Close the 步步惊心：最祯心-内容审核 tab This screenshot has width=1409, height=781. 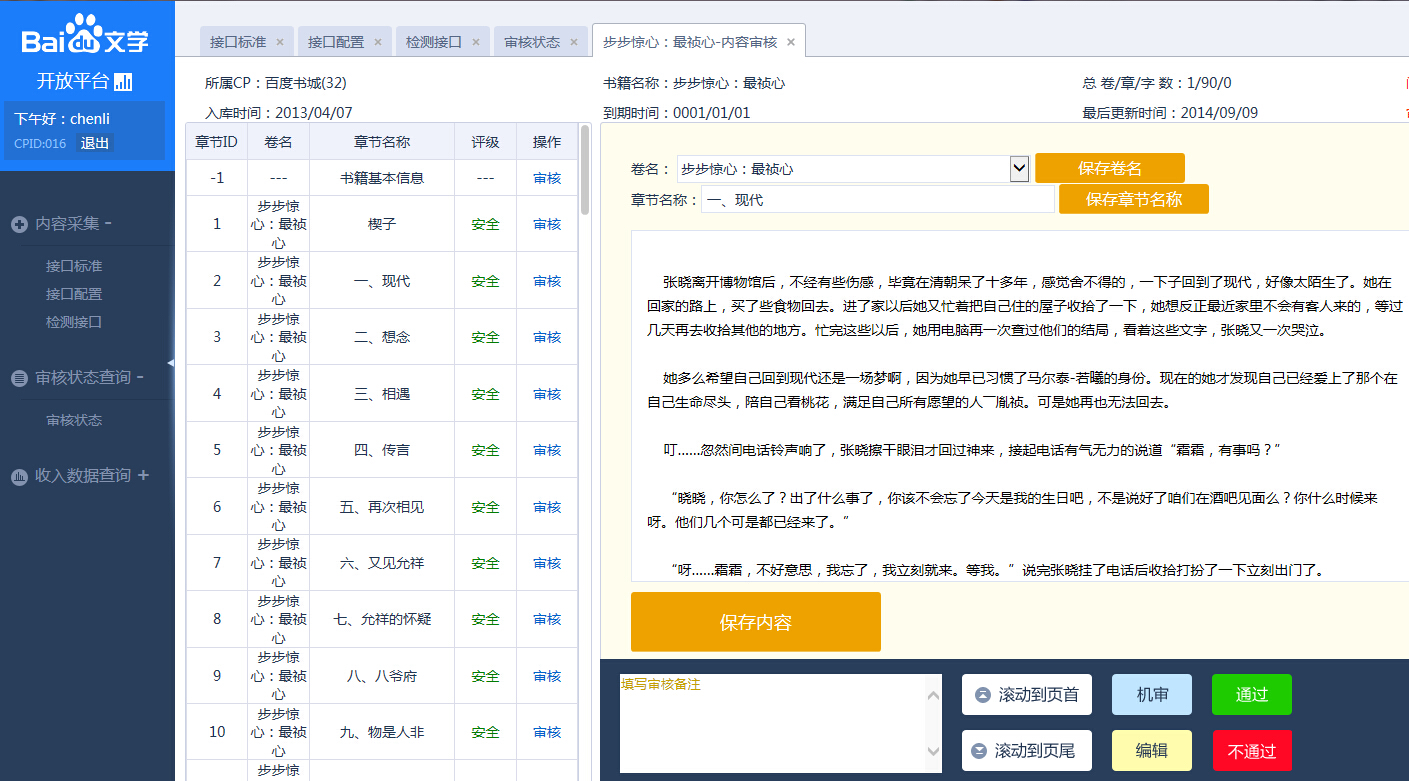(x=791, y=42)
